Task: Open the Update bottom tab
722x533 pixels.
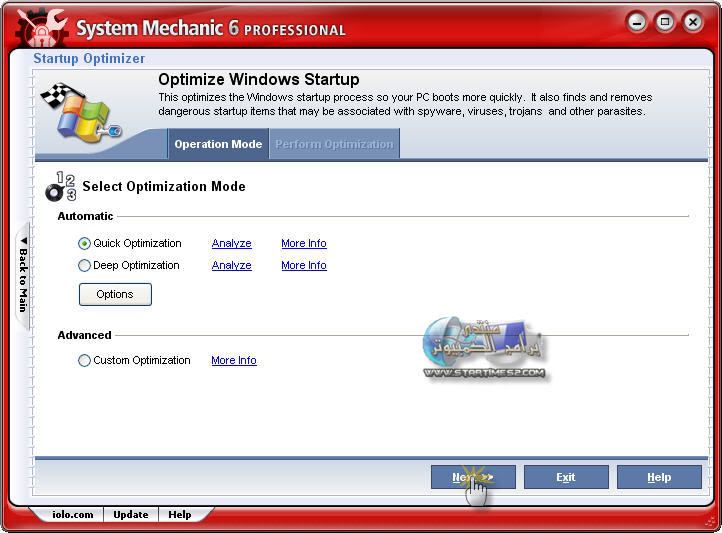Action: point(131,515)
